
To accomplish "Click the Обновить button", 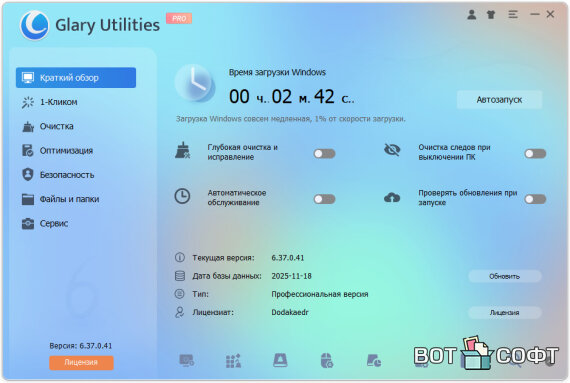I will [505, 276].
